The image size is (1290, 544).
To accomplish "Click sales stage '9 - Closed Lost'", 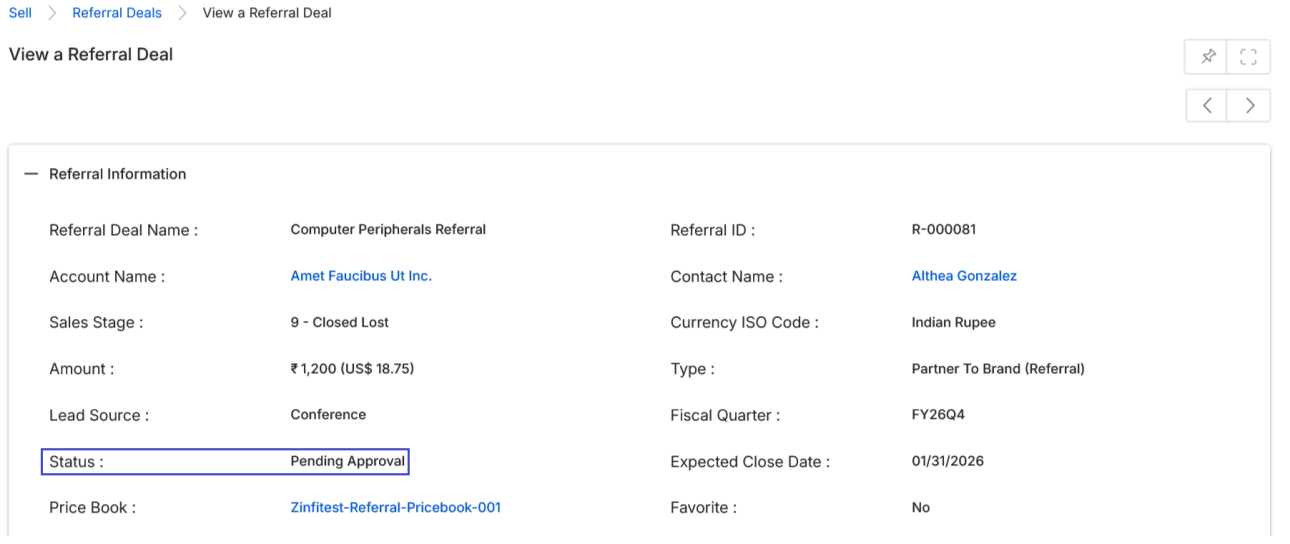I will pyautogui.click(x=339, y=323).
